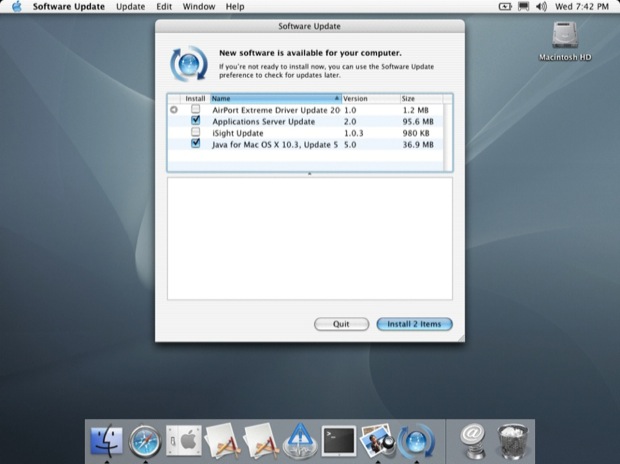Check the iSight Update checkbox

(195, 132)
